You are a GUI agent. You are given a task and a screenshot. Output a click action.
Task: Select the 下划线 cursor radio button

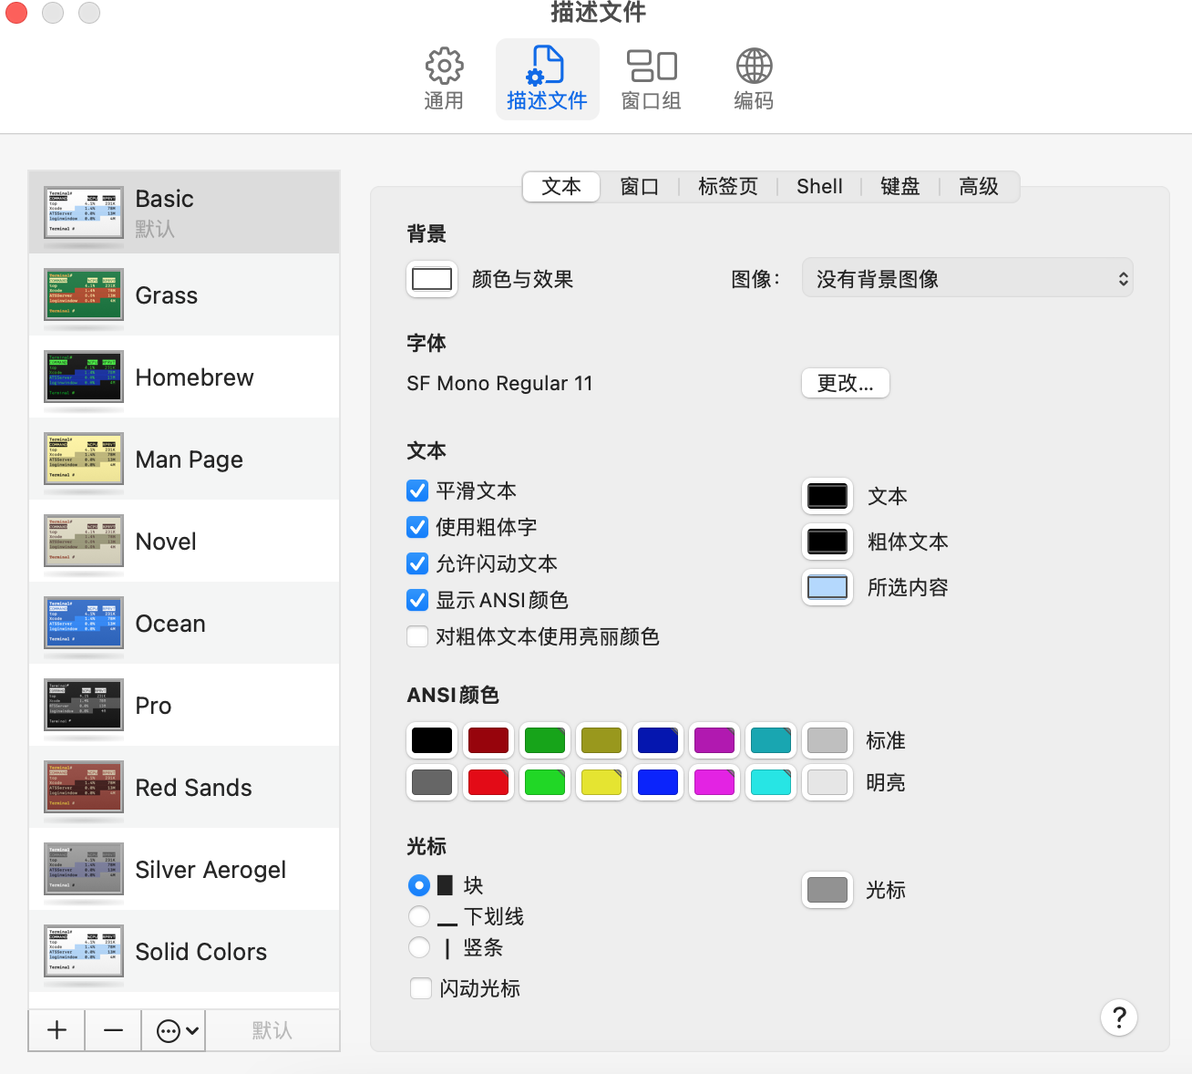coord(419,916)
